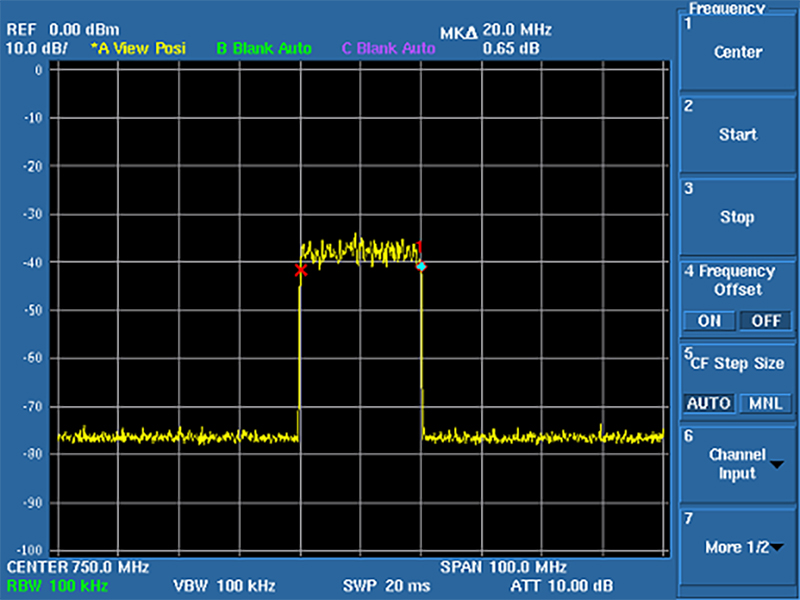The width and height of the screenshot is (800, 600).
Task: Select the SWP 20 ms readout
Action: [x=386, y=585]
